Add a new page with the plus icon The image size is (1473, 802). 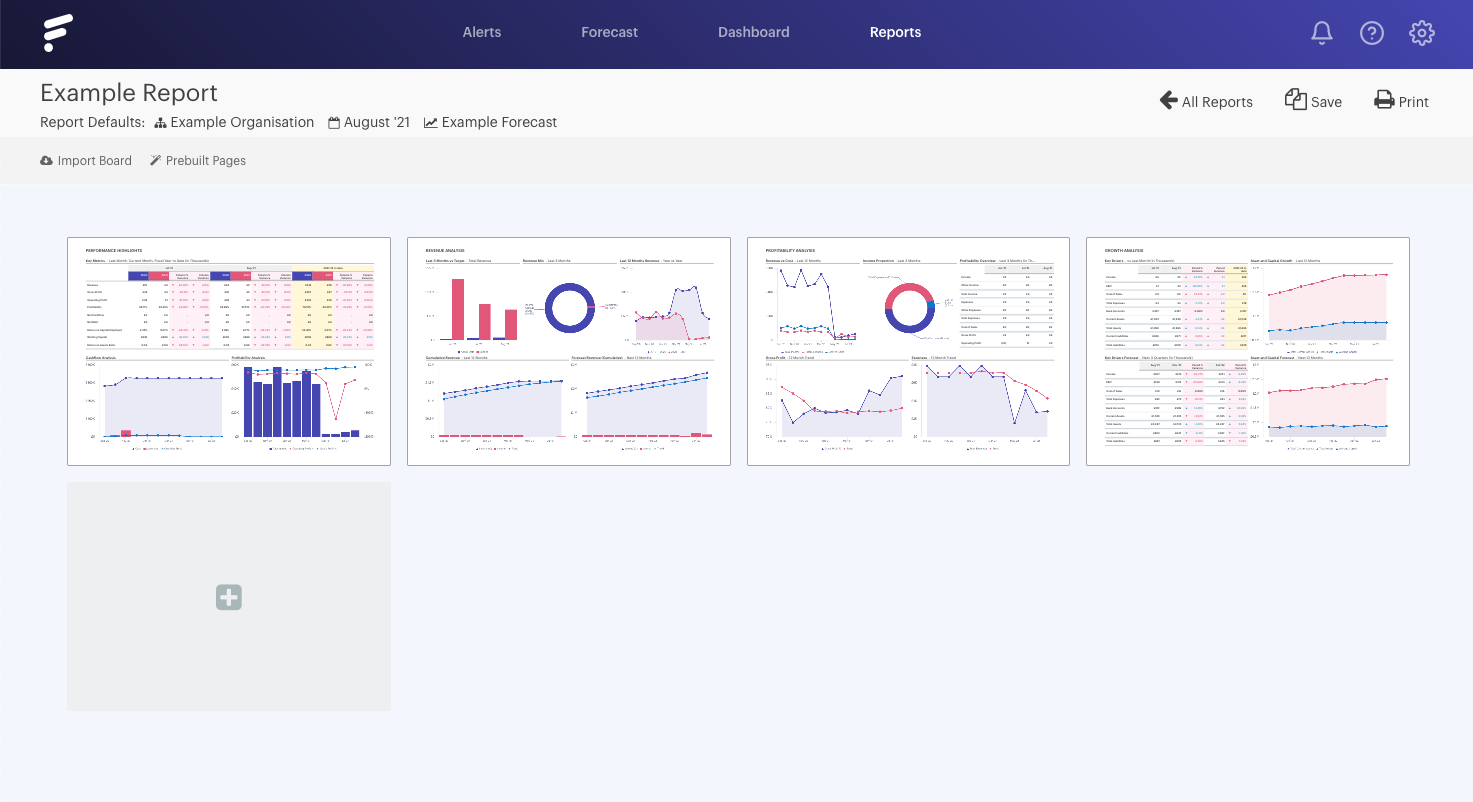[x=228, y=597]
